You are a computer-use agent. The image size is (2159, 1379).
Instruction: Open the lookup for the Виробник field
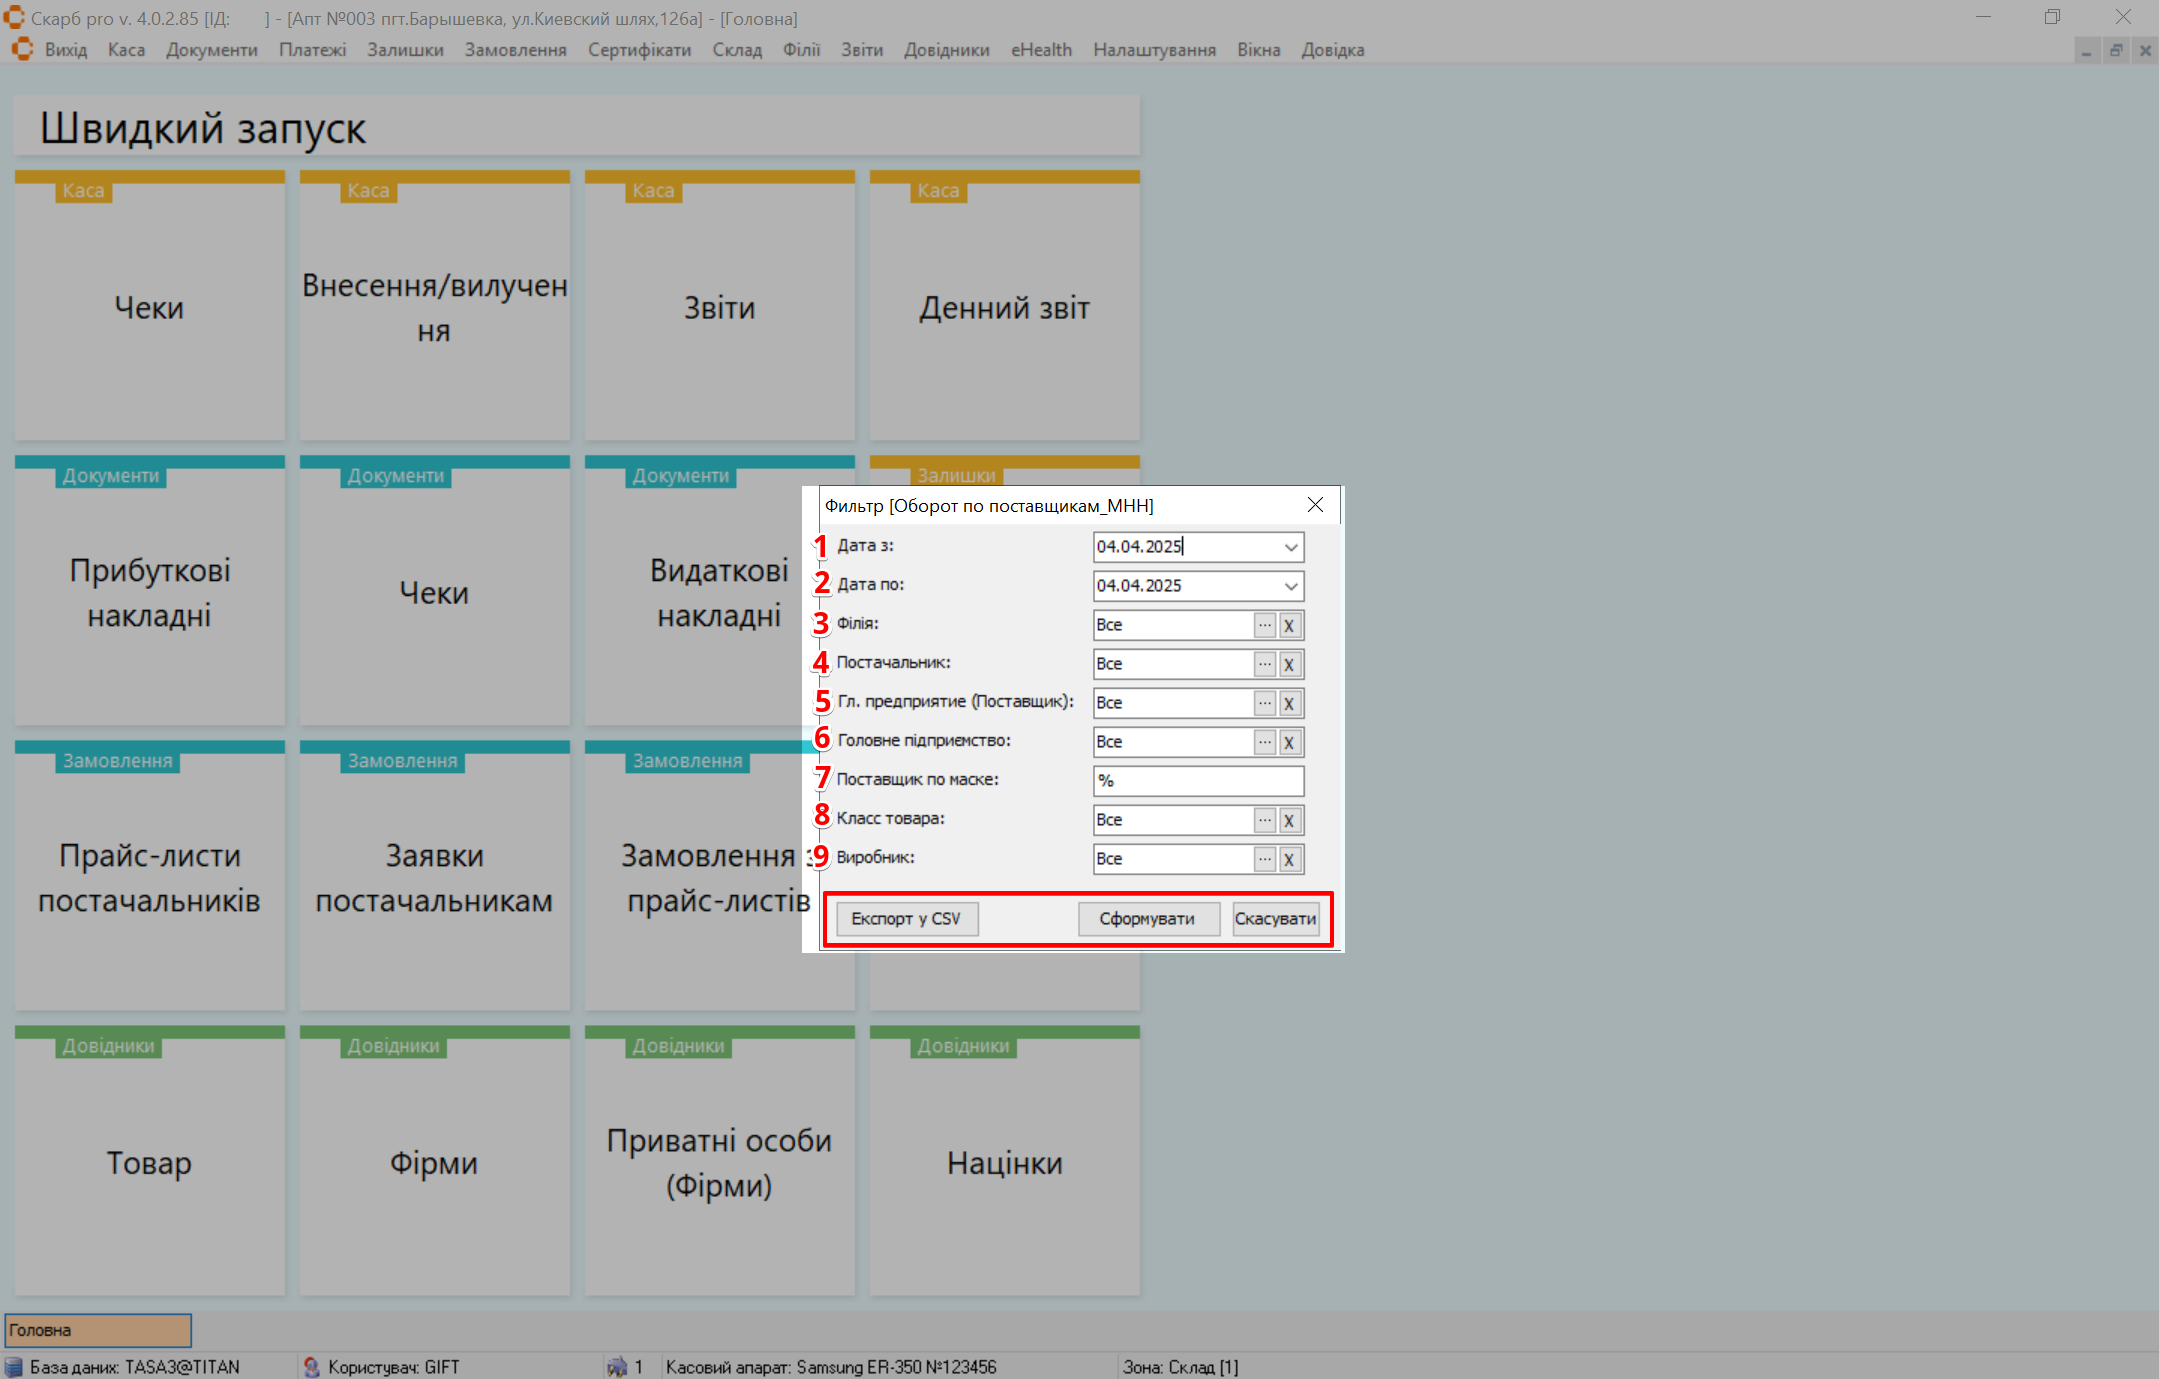tap(1264, 859)
